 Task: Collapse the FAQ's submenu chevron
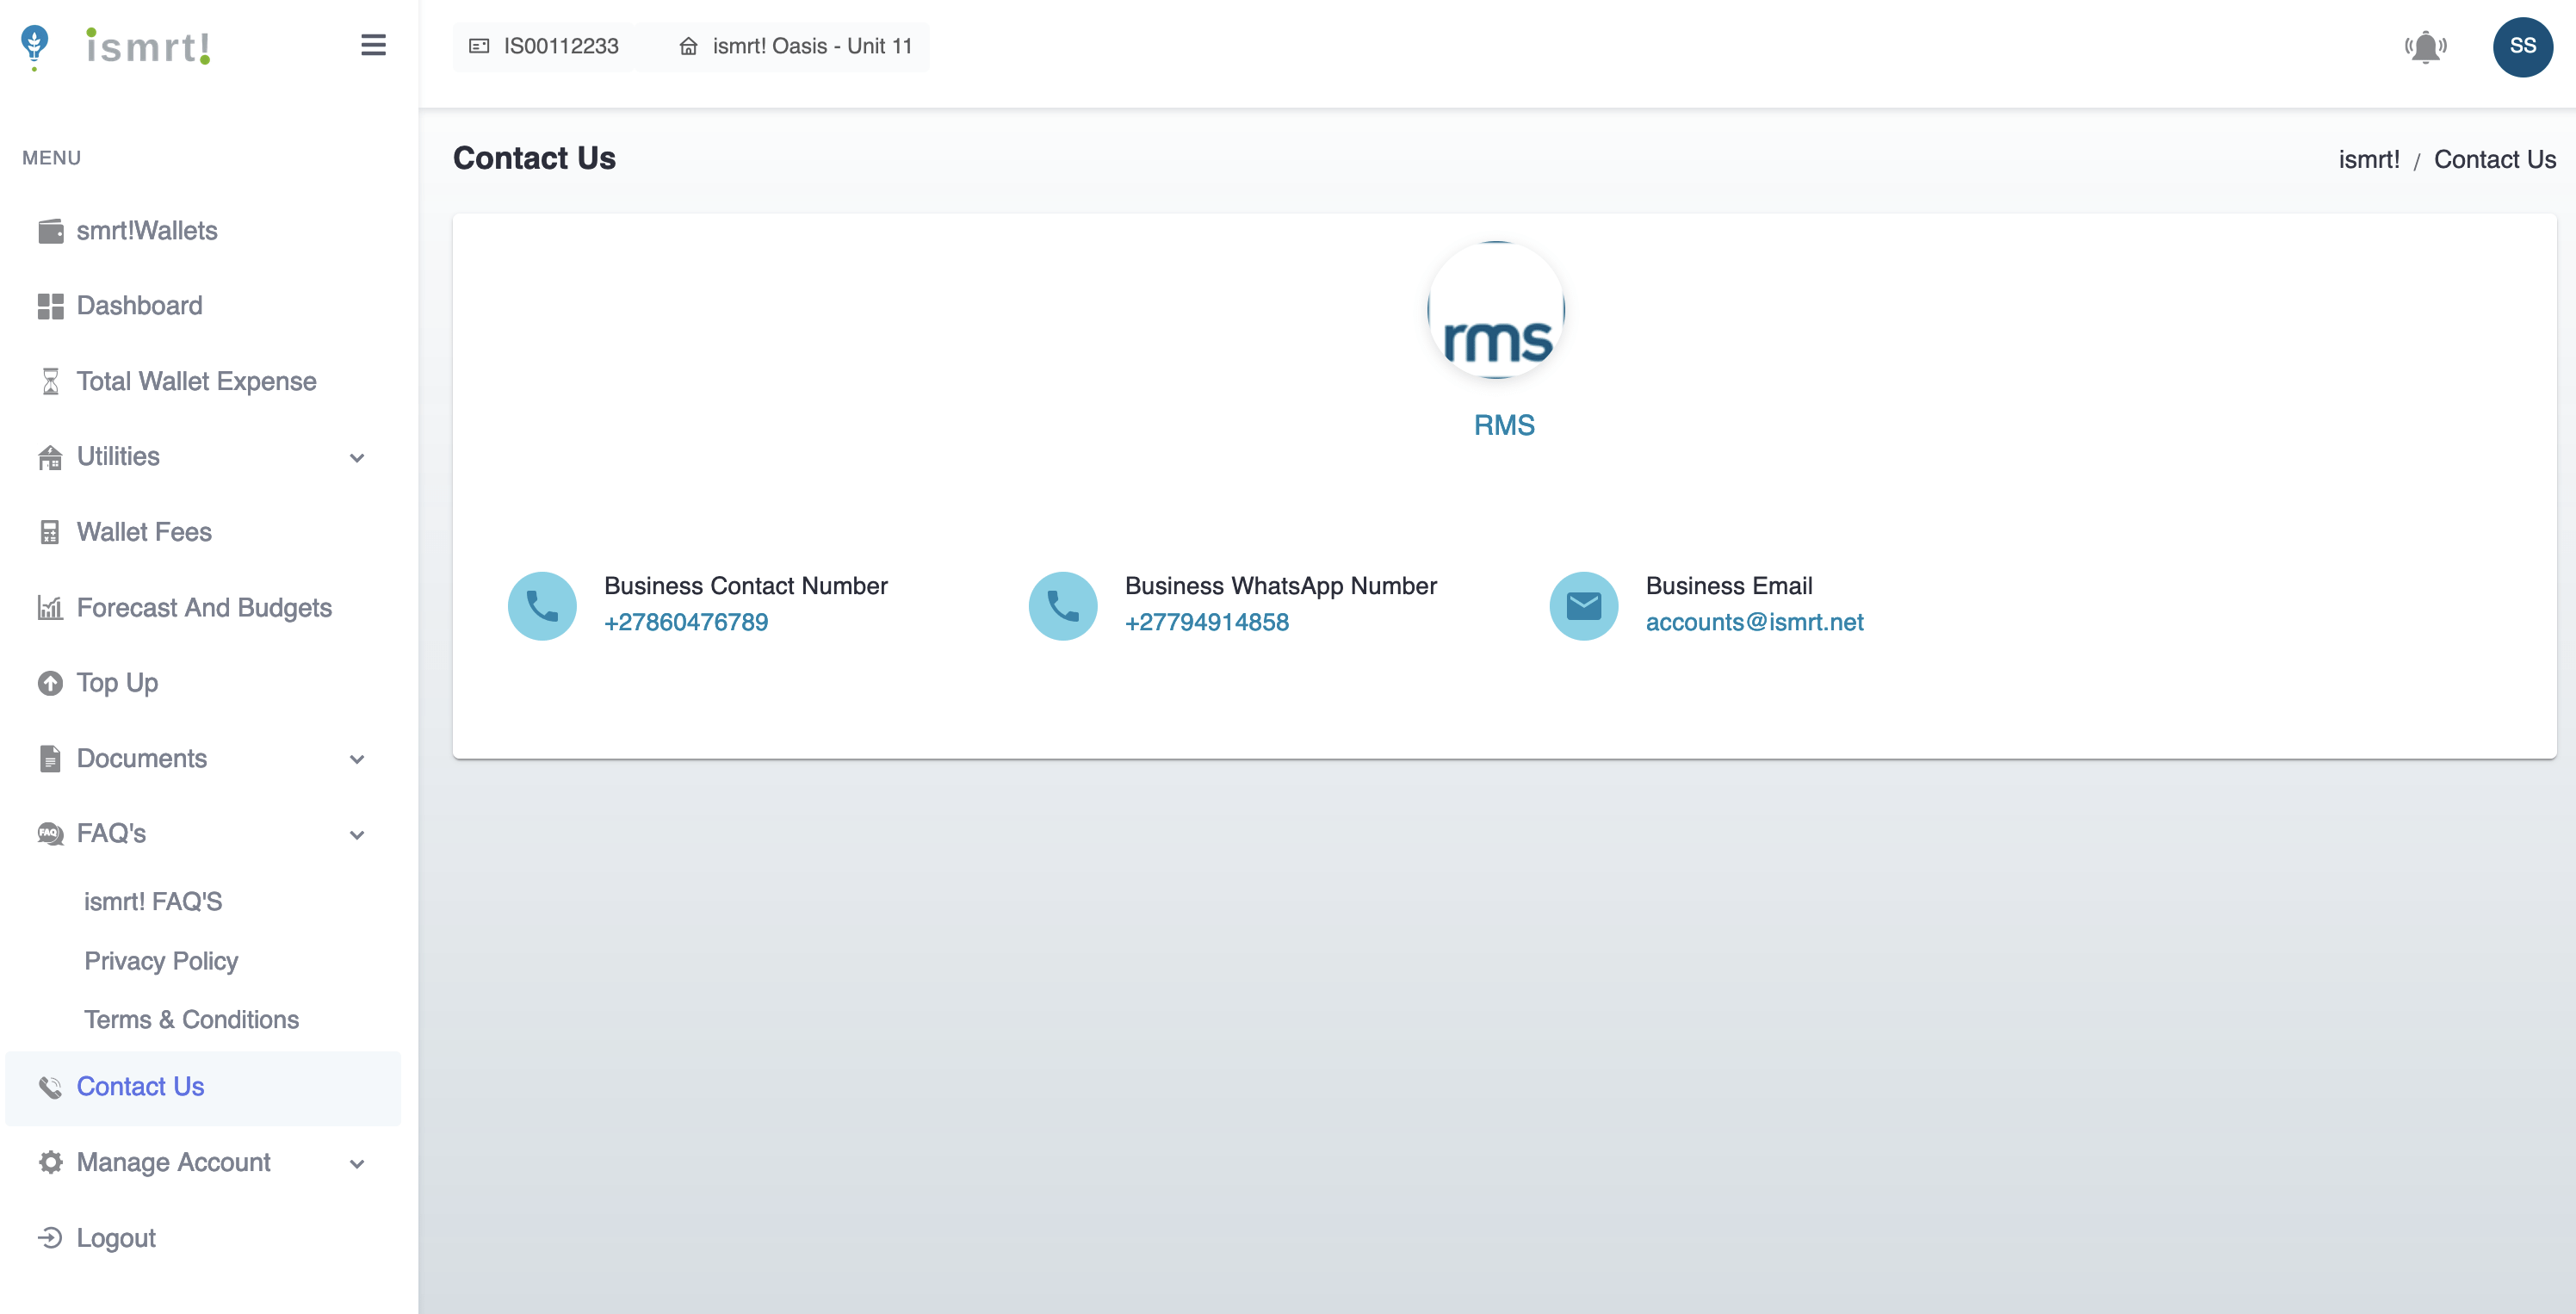click(x=357, y=835)
